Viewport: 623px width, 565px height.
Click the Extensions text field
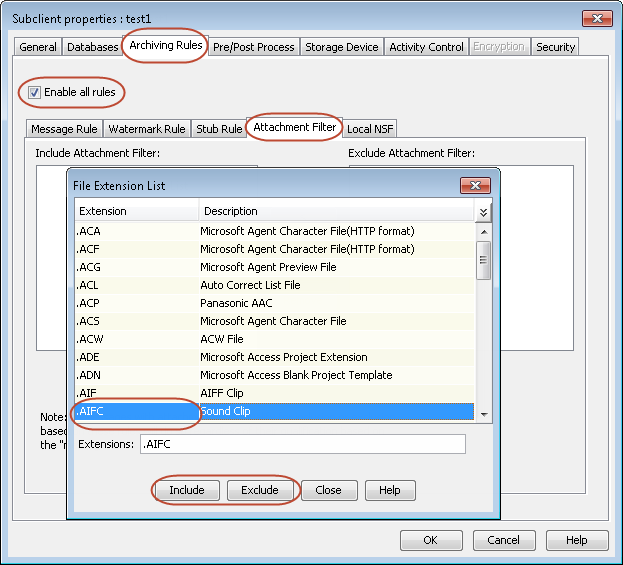pyautogui.click(x=302, y=444)
